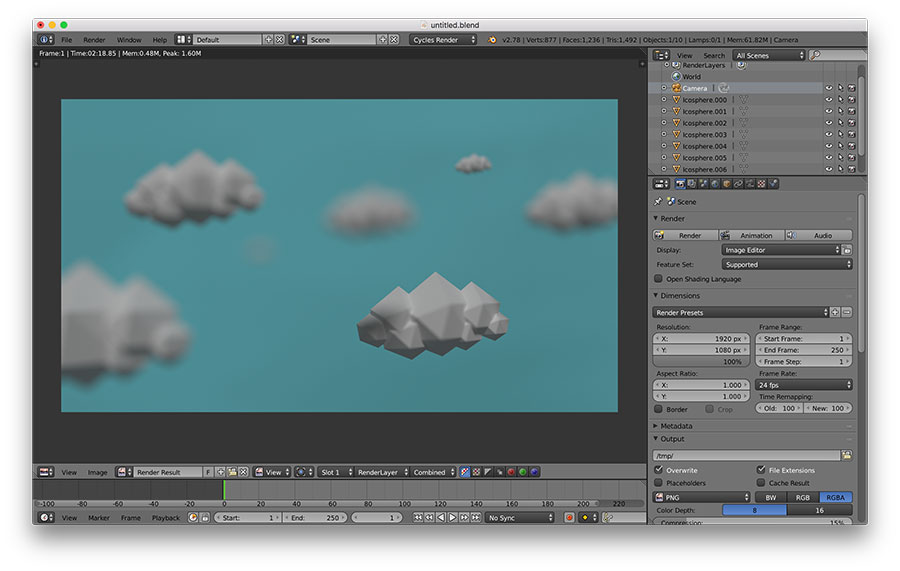Toggle the File Extensions checkbox
Screen dimensions: 900x571
pyautogui.click(x=761, y=469)
